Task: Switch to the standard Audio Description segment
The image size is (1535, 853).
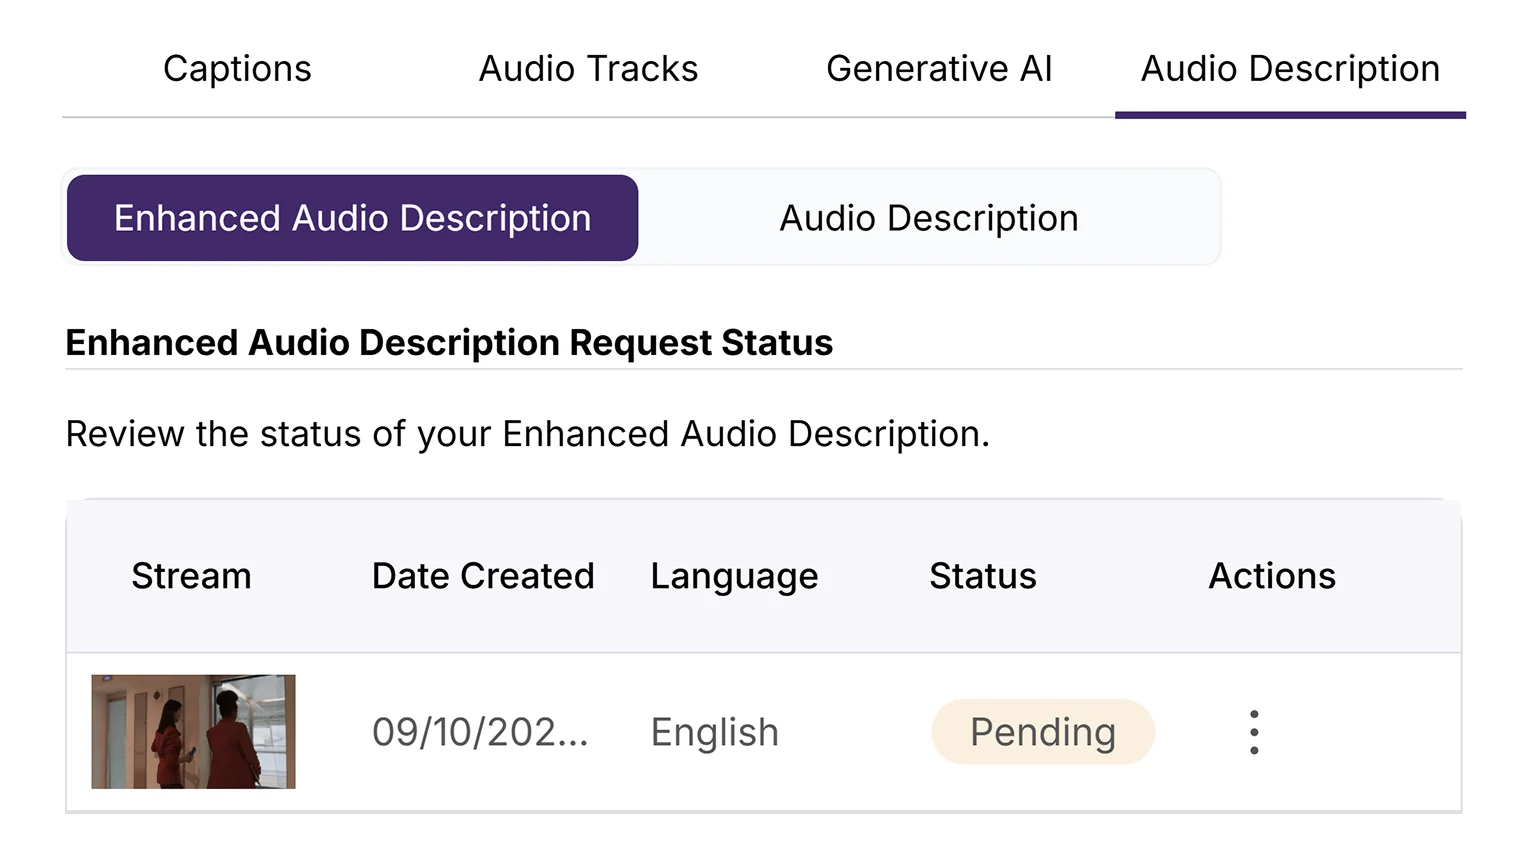Action: [x=928, y=218]
